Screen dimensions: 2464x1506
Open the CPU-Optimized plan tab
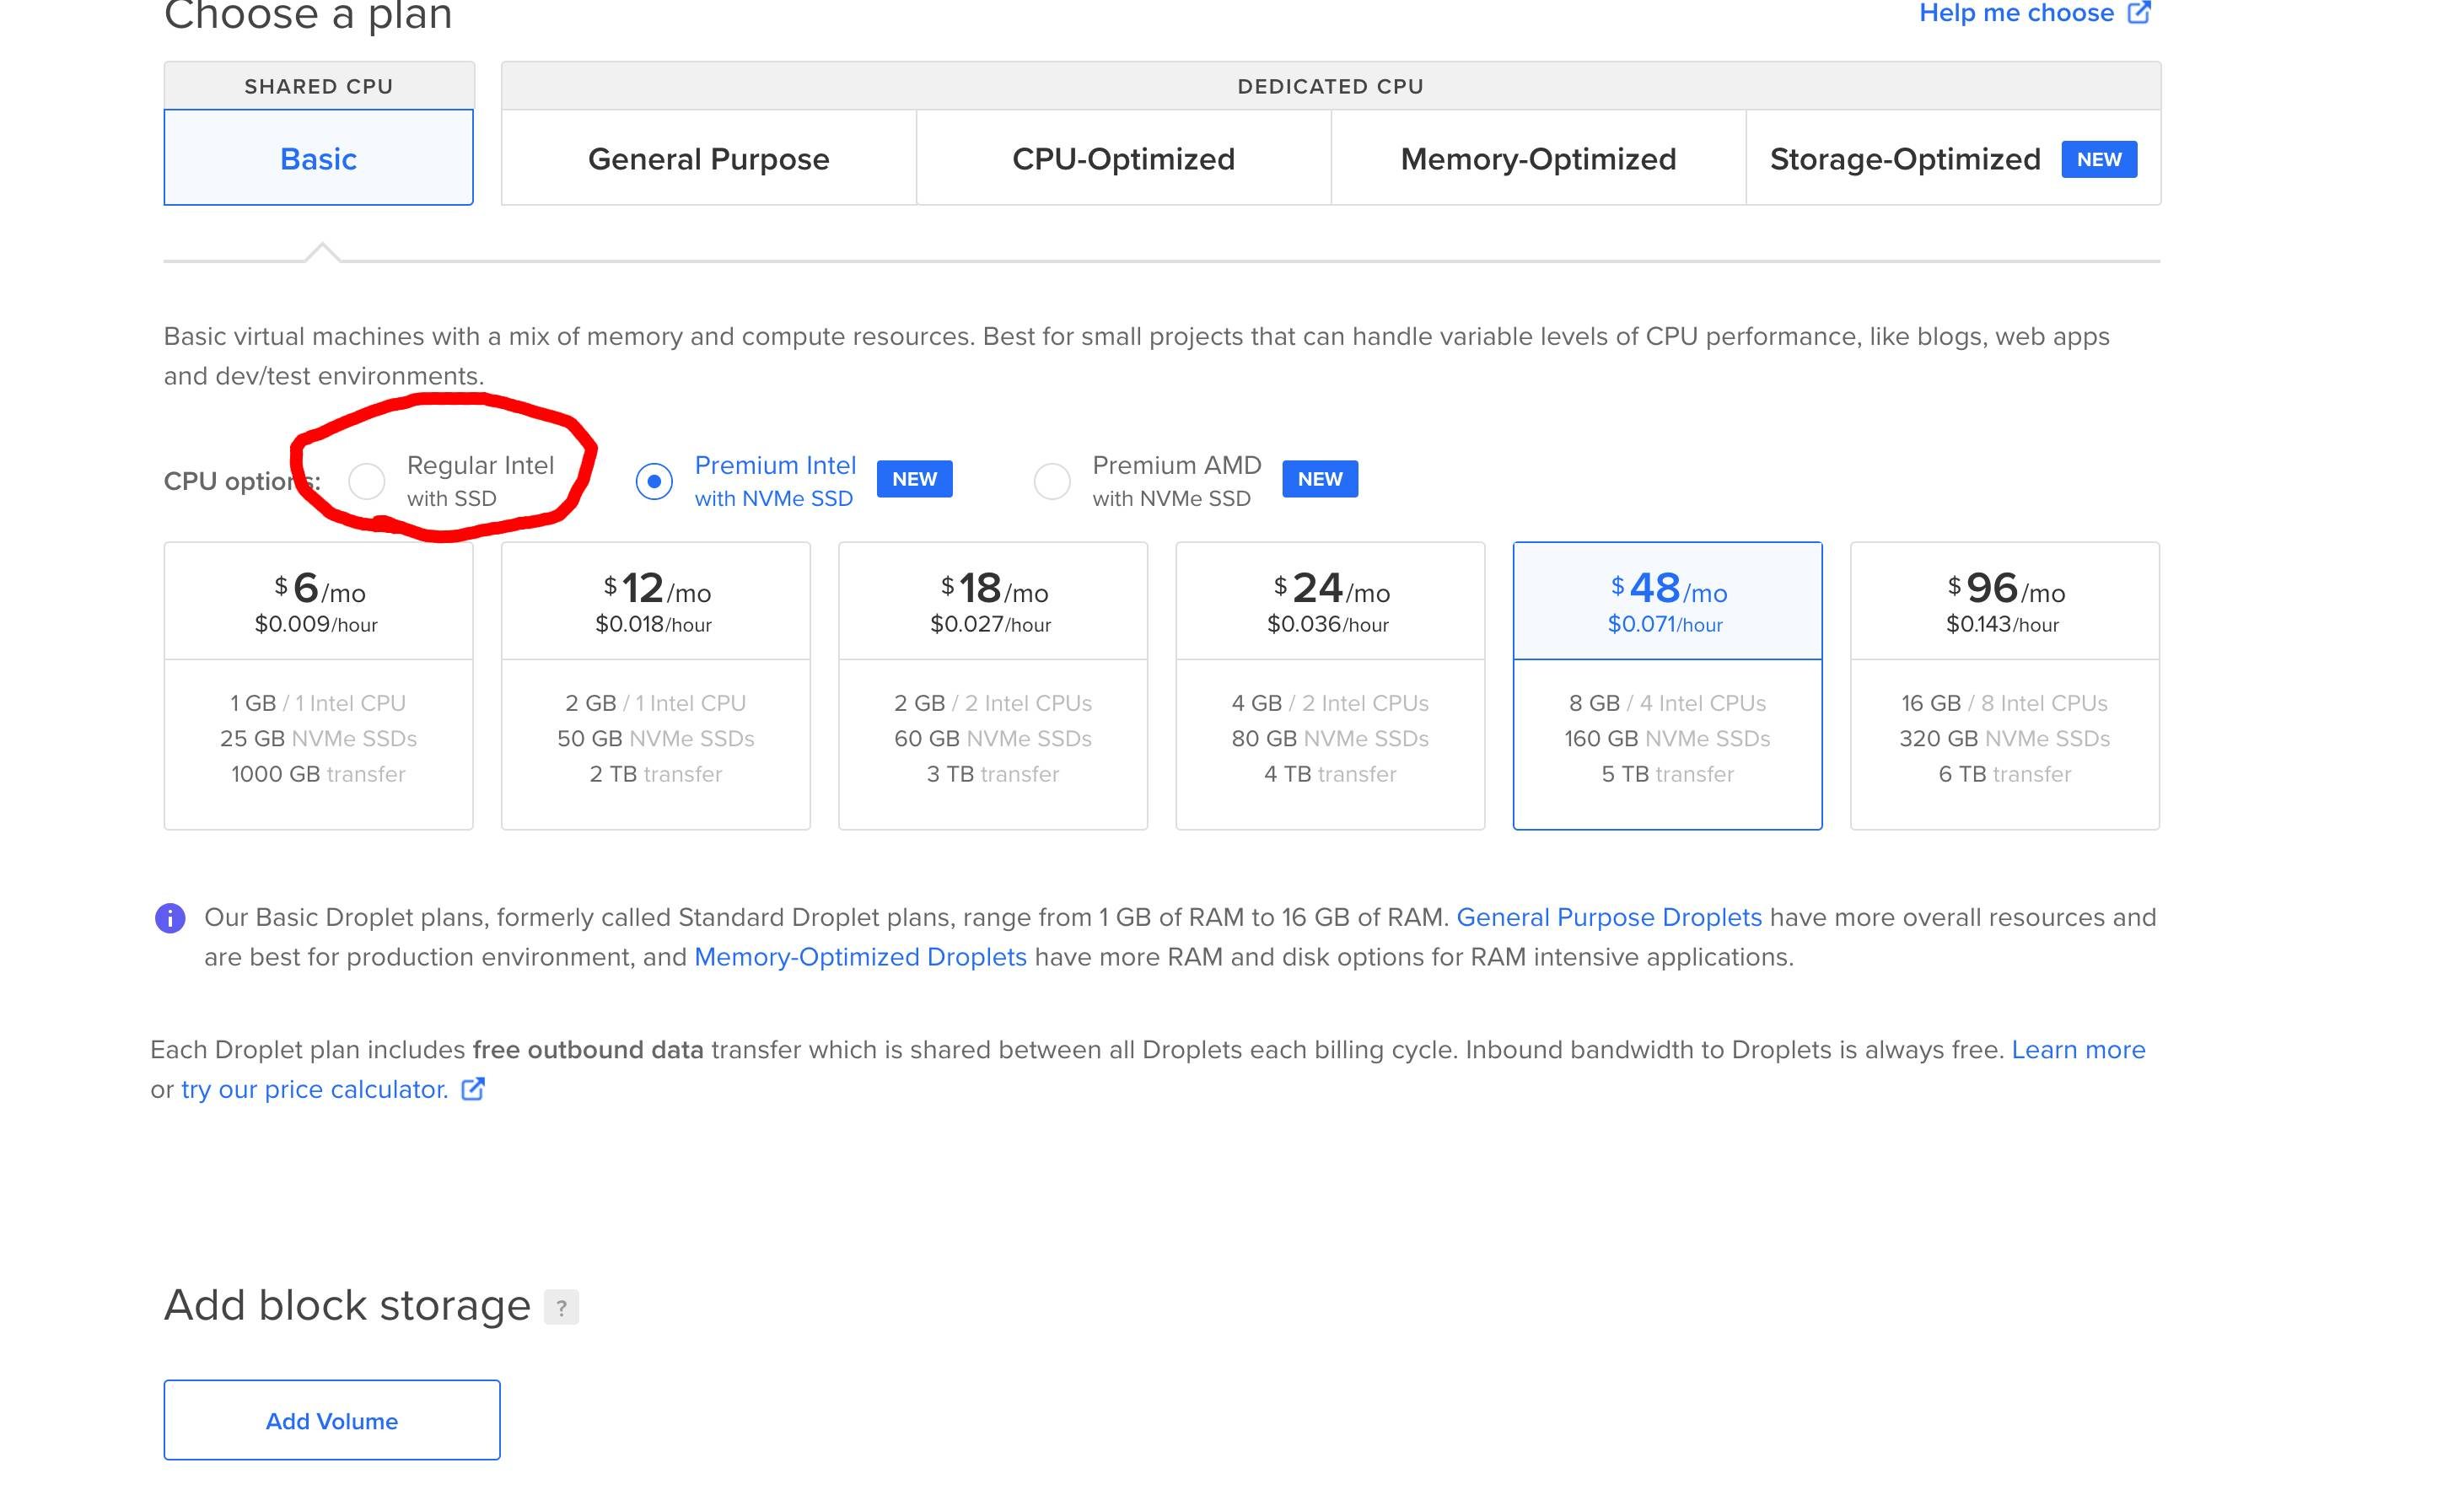pyautogui.click(x=1123, y=158)
